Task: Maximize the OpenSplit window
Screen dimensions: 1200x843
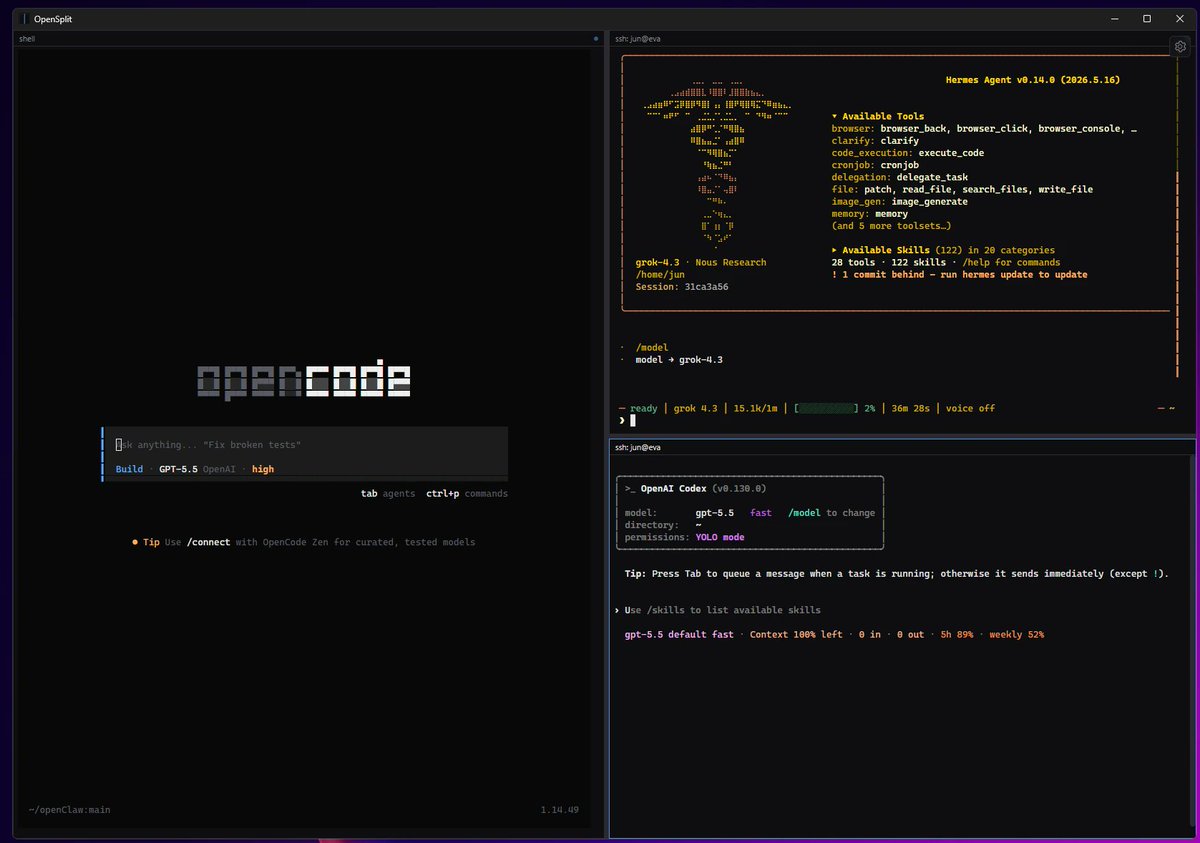Action: tap(1147, 19)
